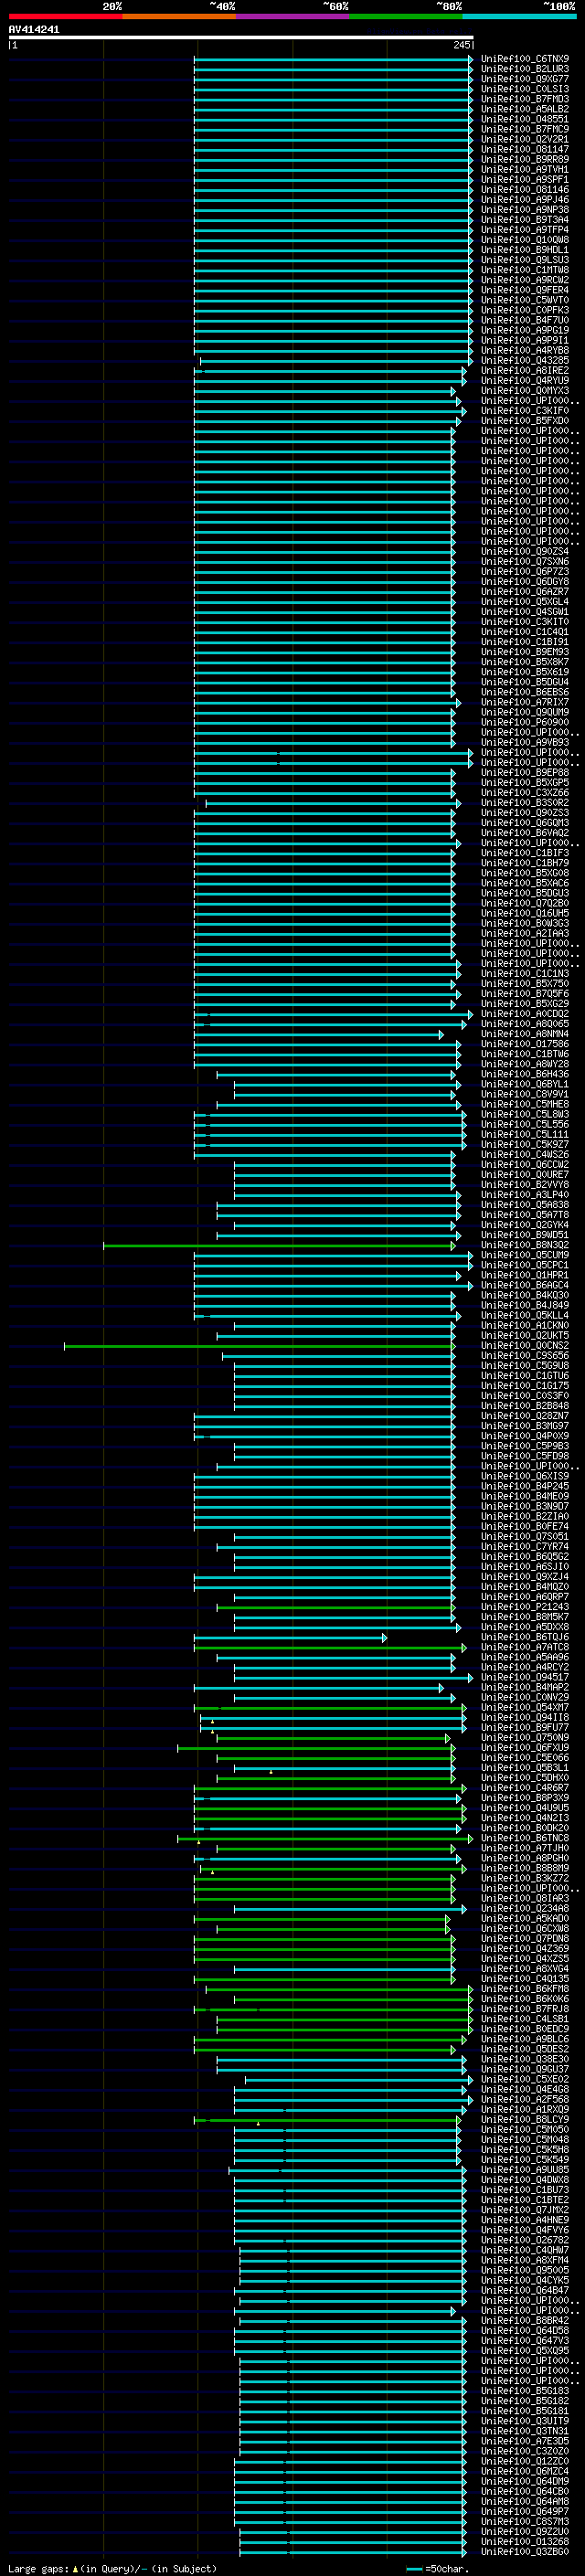585x2576 pixels.
Task: Select the UniRef100_B9RR89 label
Action: pos(525,159)
